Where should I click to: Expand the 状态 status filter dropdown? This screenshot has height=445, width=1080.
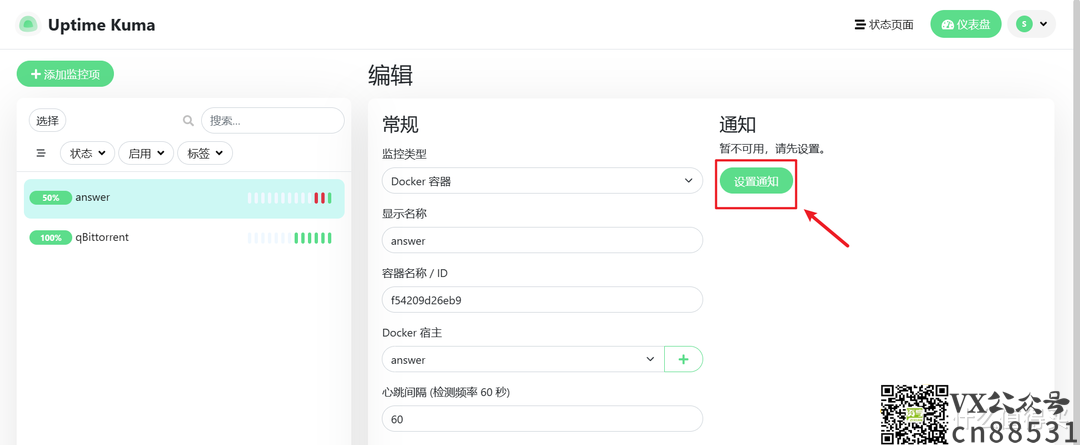[87, 153]
